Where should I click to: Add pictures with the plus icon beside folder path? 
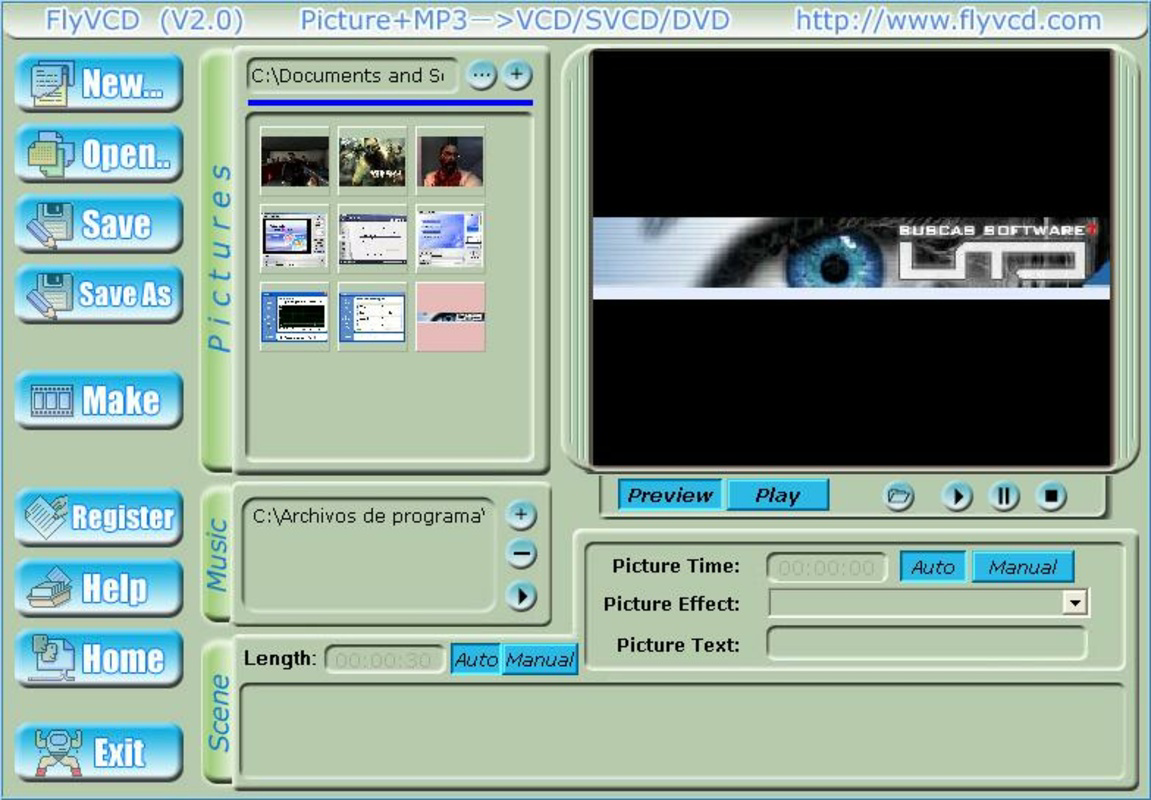517,74
